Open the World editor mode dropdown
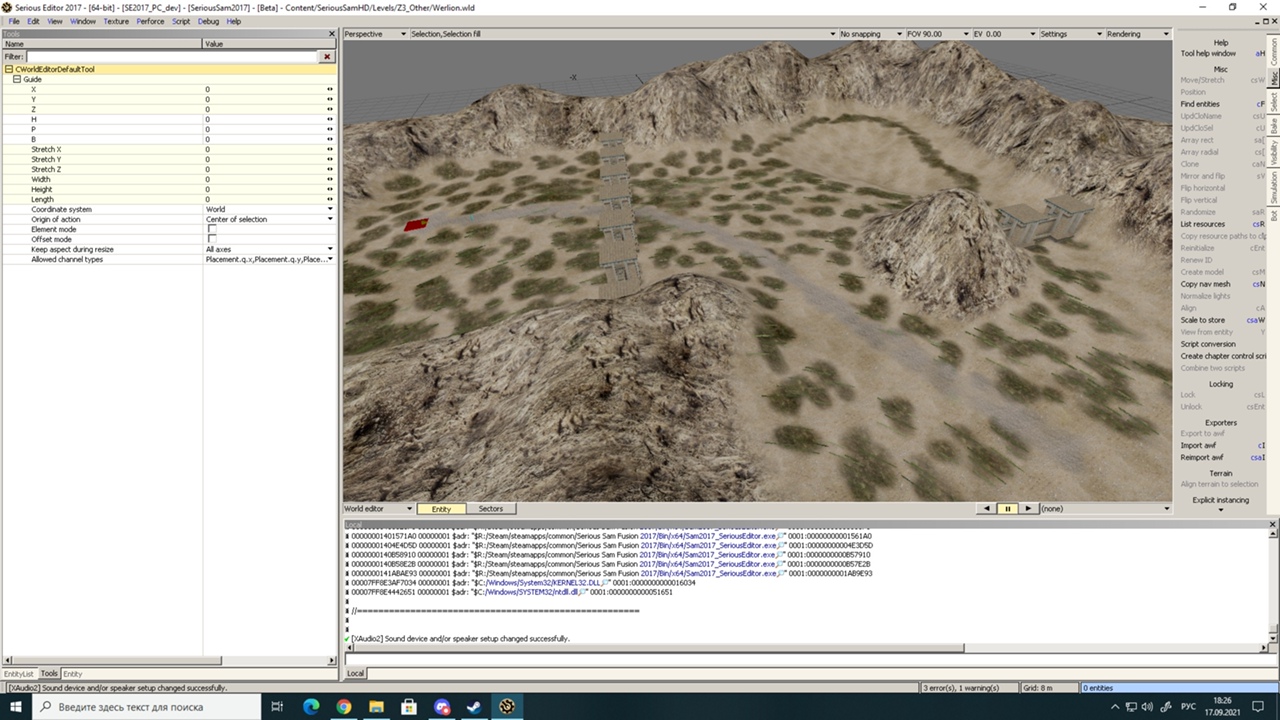This screenshot has width=1280, height=720. [x=378, y=509]
